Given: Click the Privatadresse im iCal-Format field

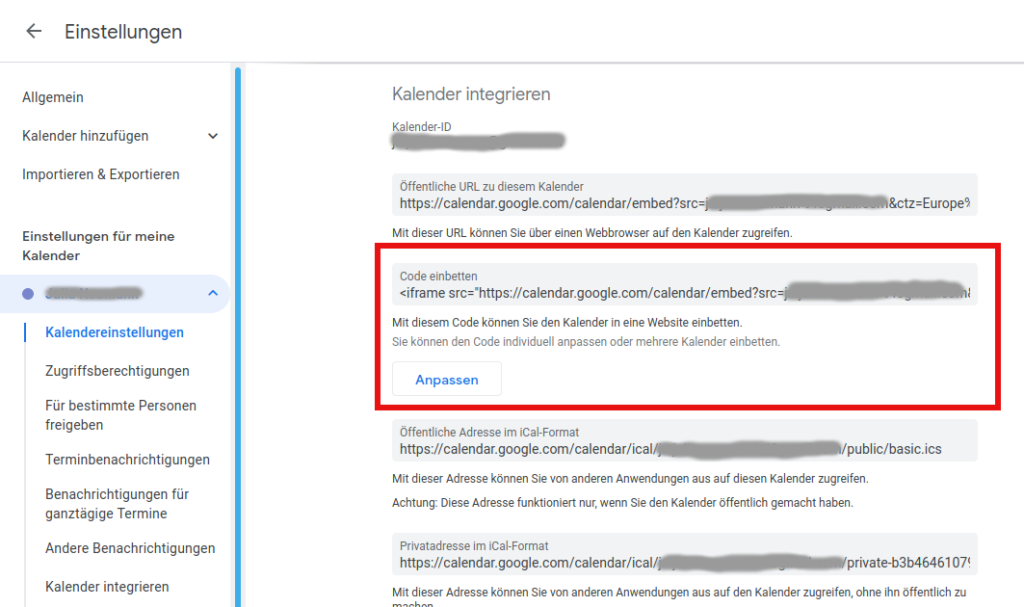Looking at the screenshot, I should pyautogui.click(x=684, y=563).
